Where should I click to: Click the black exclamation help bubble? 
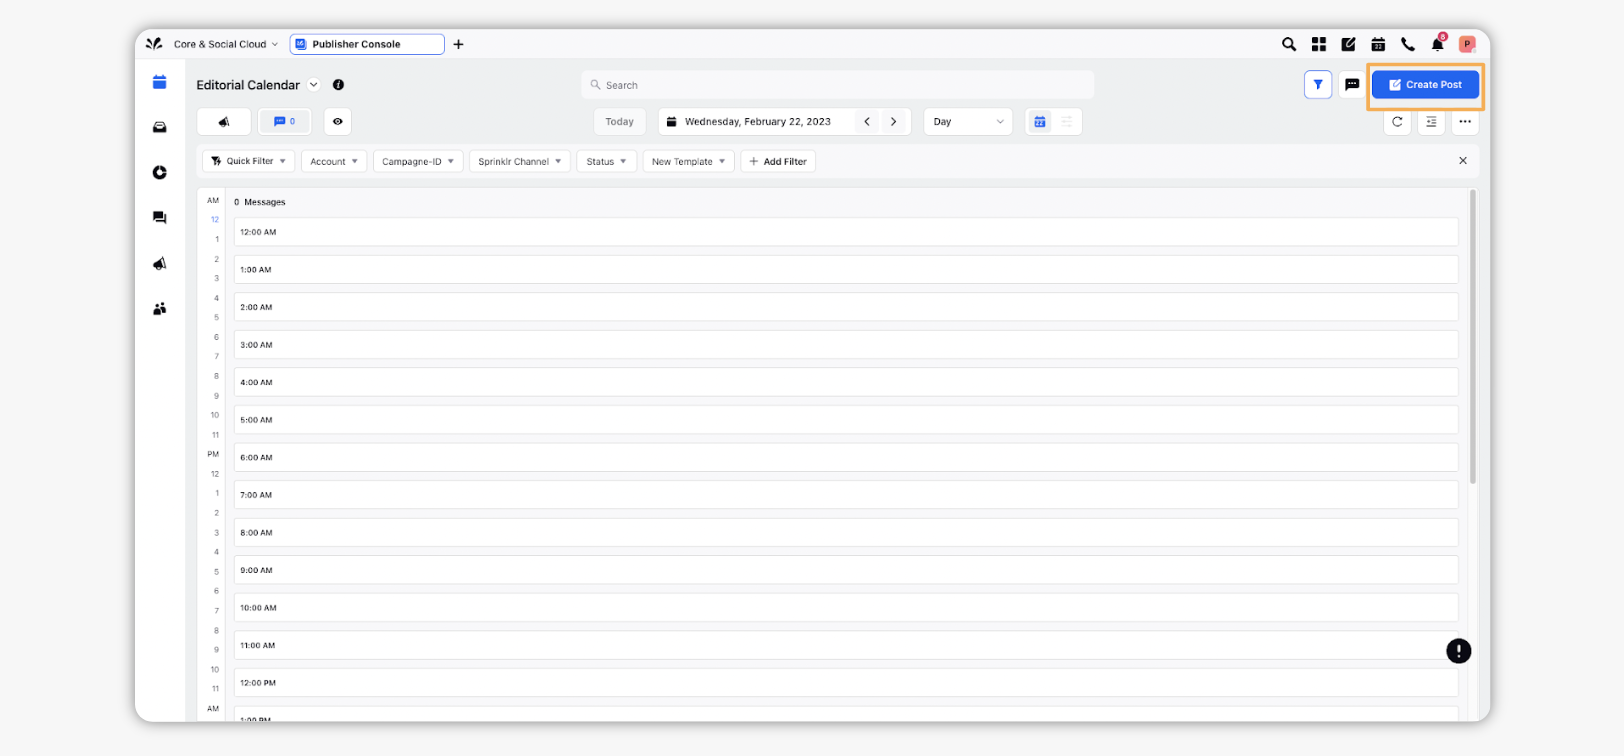(x=1459, y=651)
